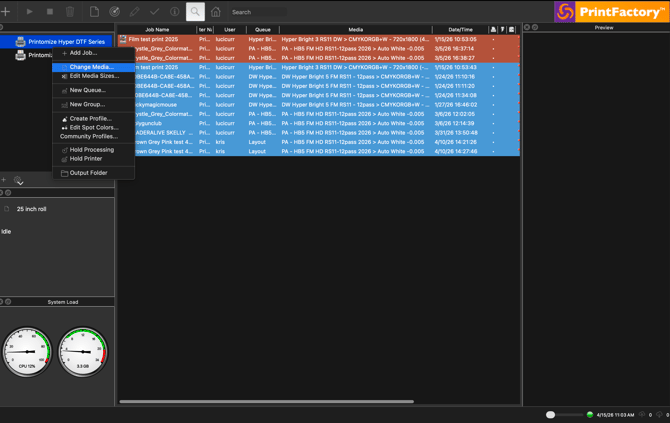This screenshot has height=423, width=670.
Task: Click the filter column header icon
Action: (502, 29)
